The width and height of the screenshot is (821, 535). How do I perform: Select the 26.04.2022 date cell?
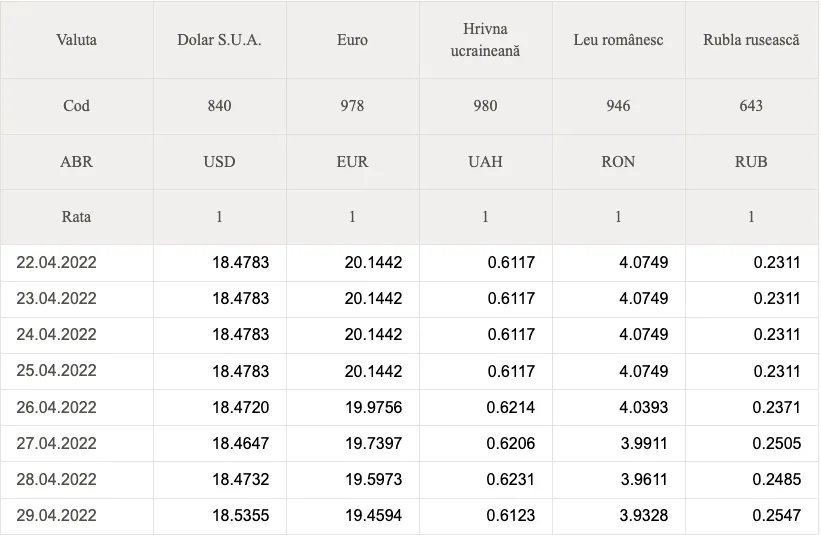[76, 407]
